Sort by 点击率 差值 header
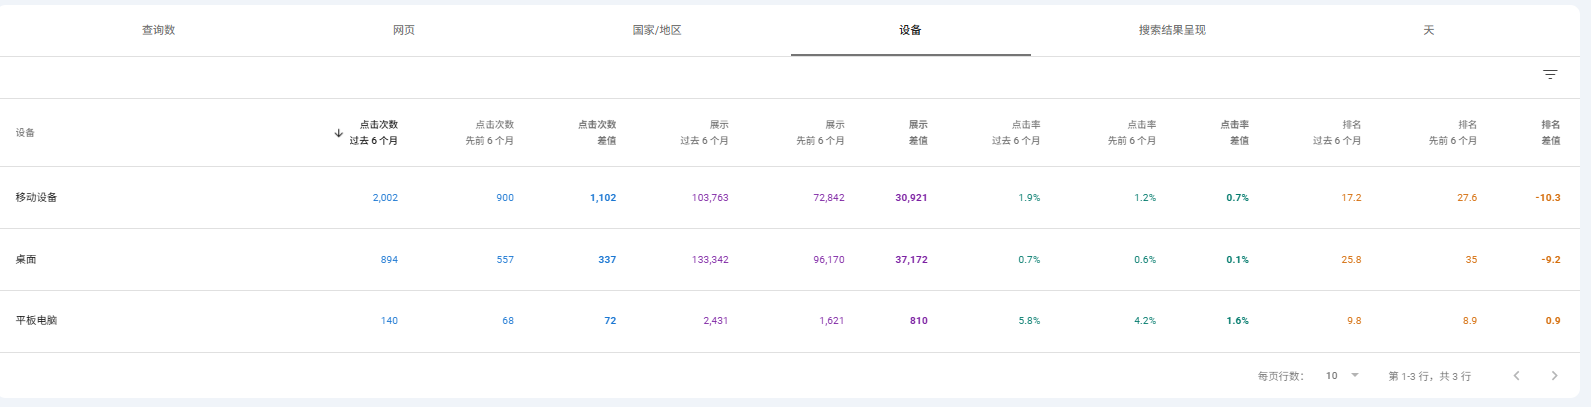Image resolution: width=1591 pixels, height=407 pixels. click(1235, 133)
